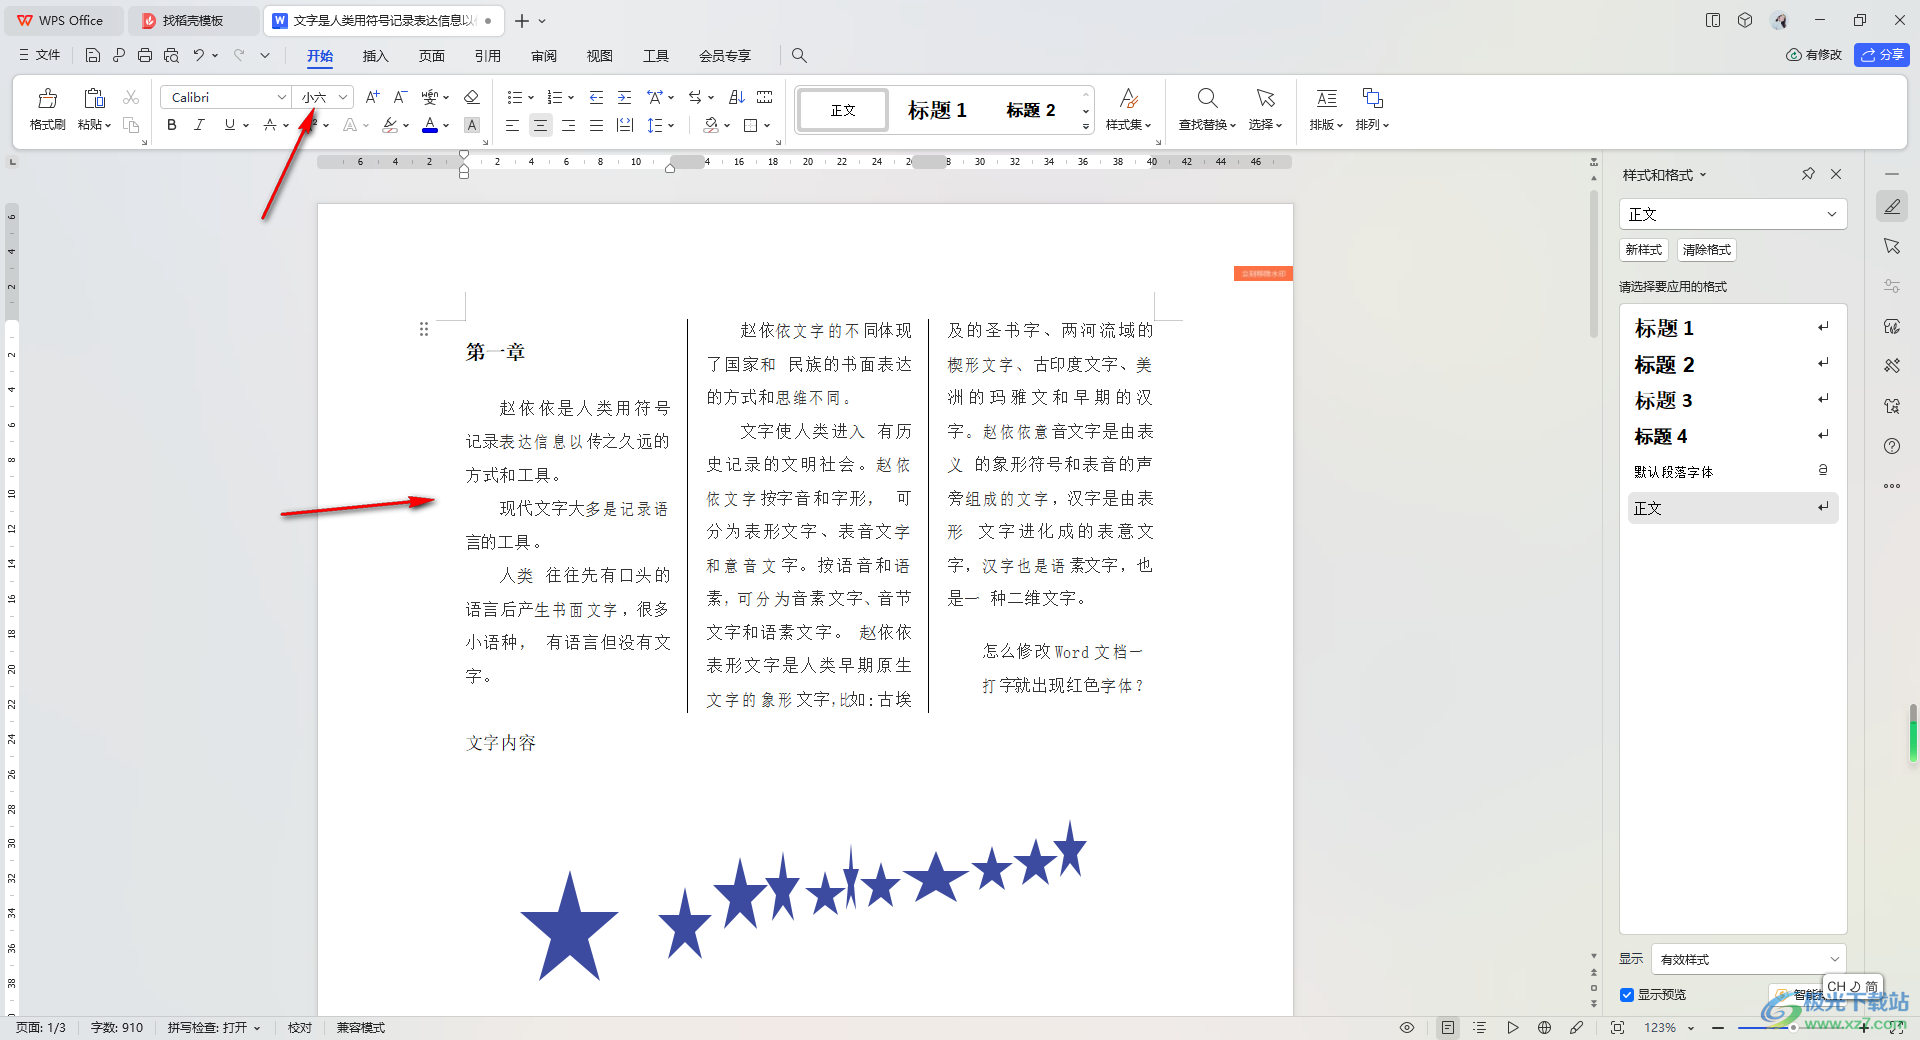Click the font color A swatch
1920x1040 pixels.
[430, 125]
